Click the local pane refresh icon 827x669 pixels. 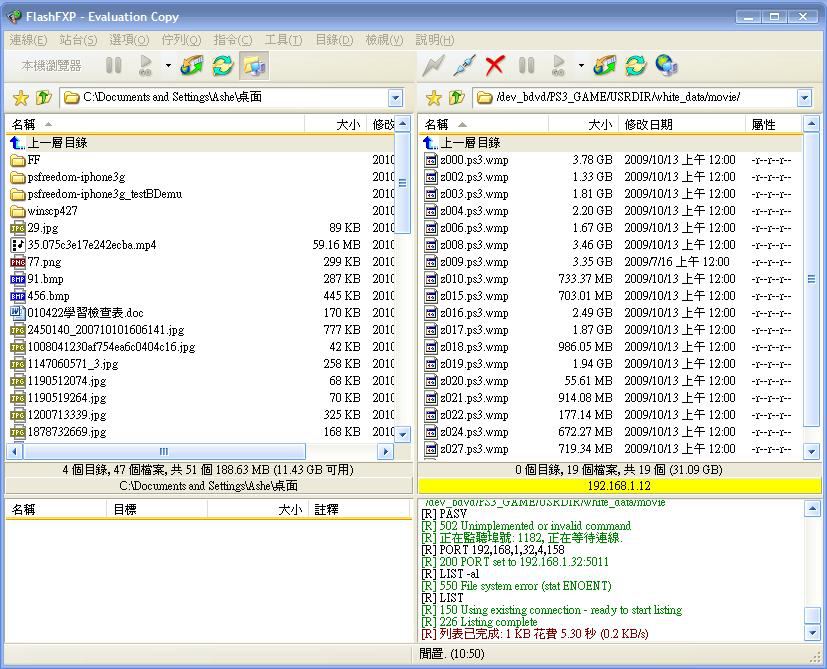223,65
